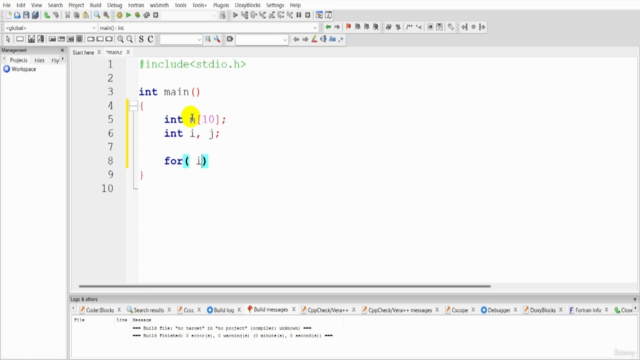Click the Cut scissors icon
The image size is (640, 360).
[68, 16]
